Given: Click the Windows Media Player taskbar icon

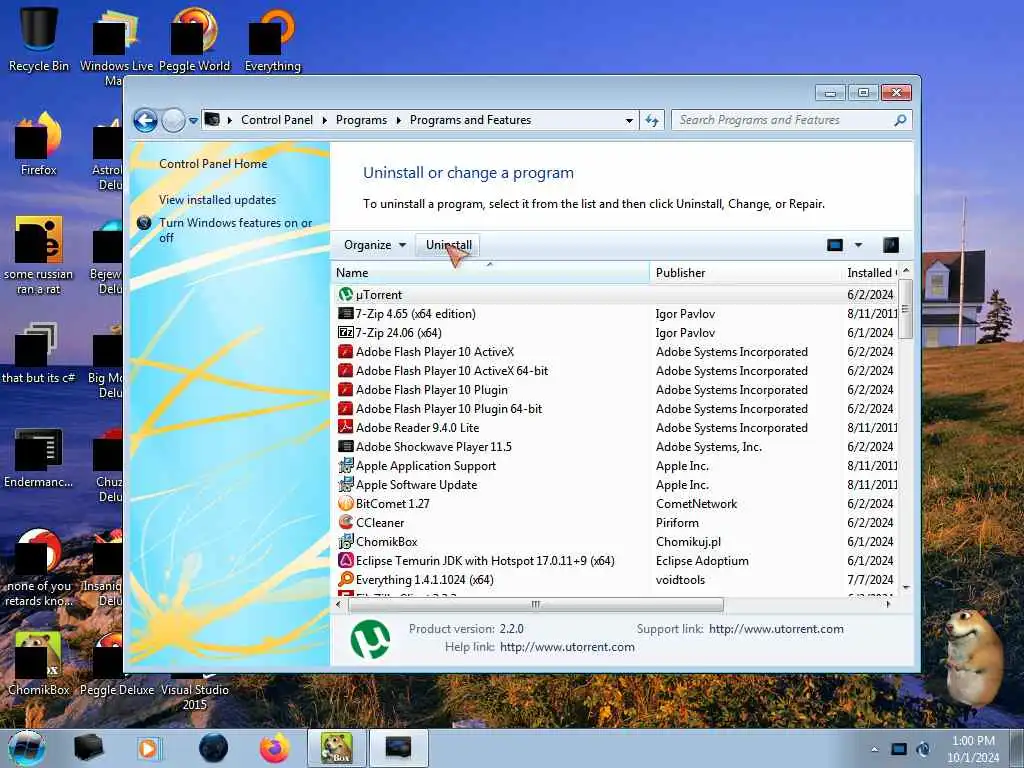Looking at the screenshot, I should click(x=149, y=748).
